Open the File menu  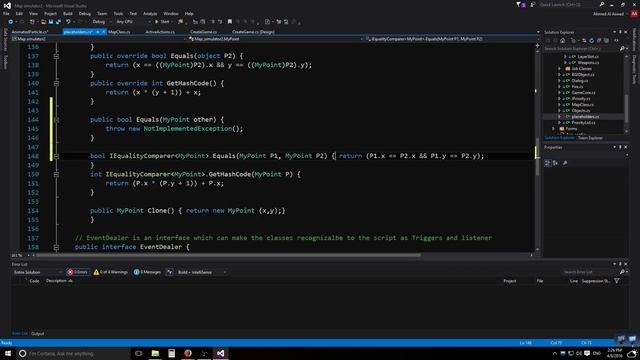click(x=6, y=13)
